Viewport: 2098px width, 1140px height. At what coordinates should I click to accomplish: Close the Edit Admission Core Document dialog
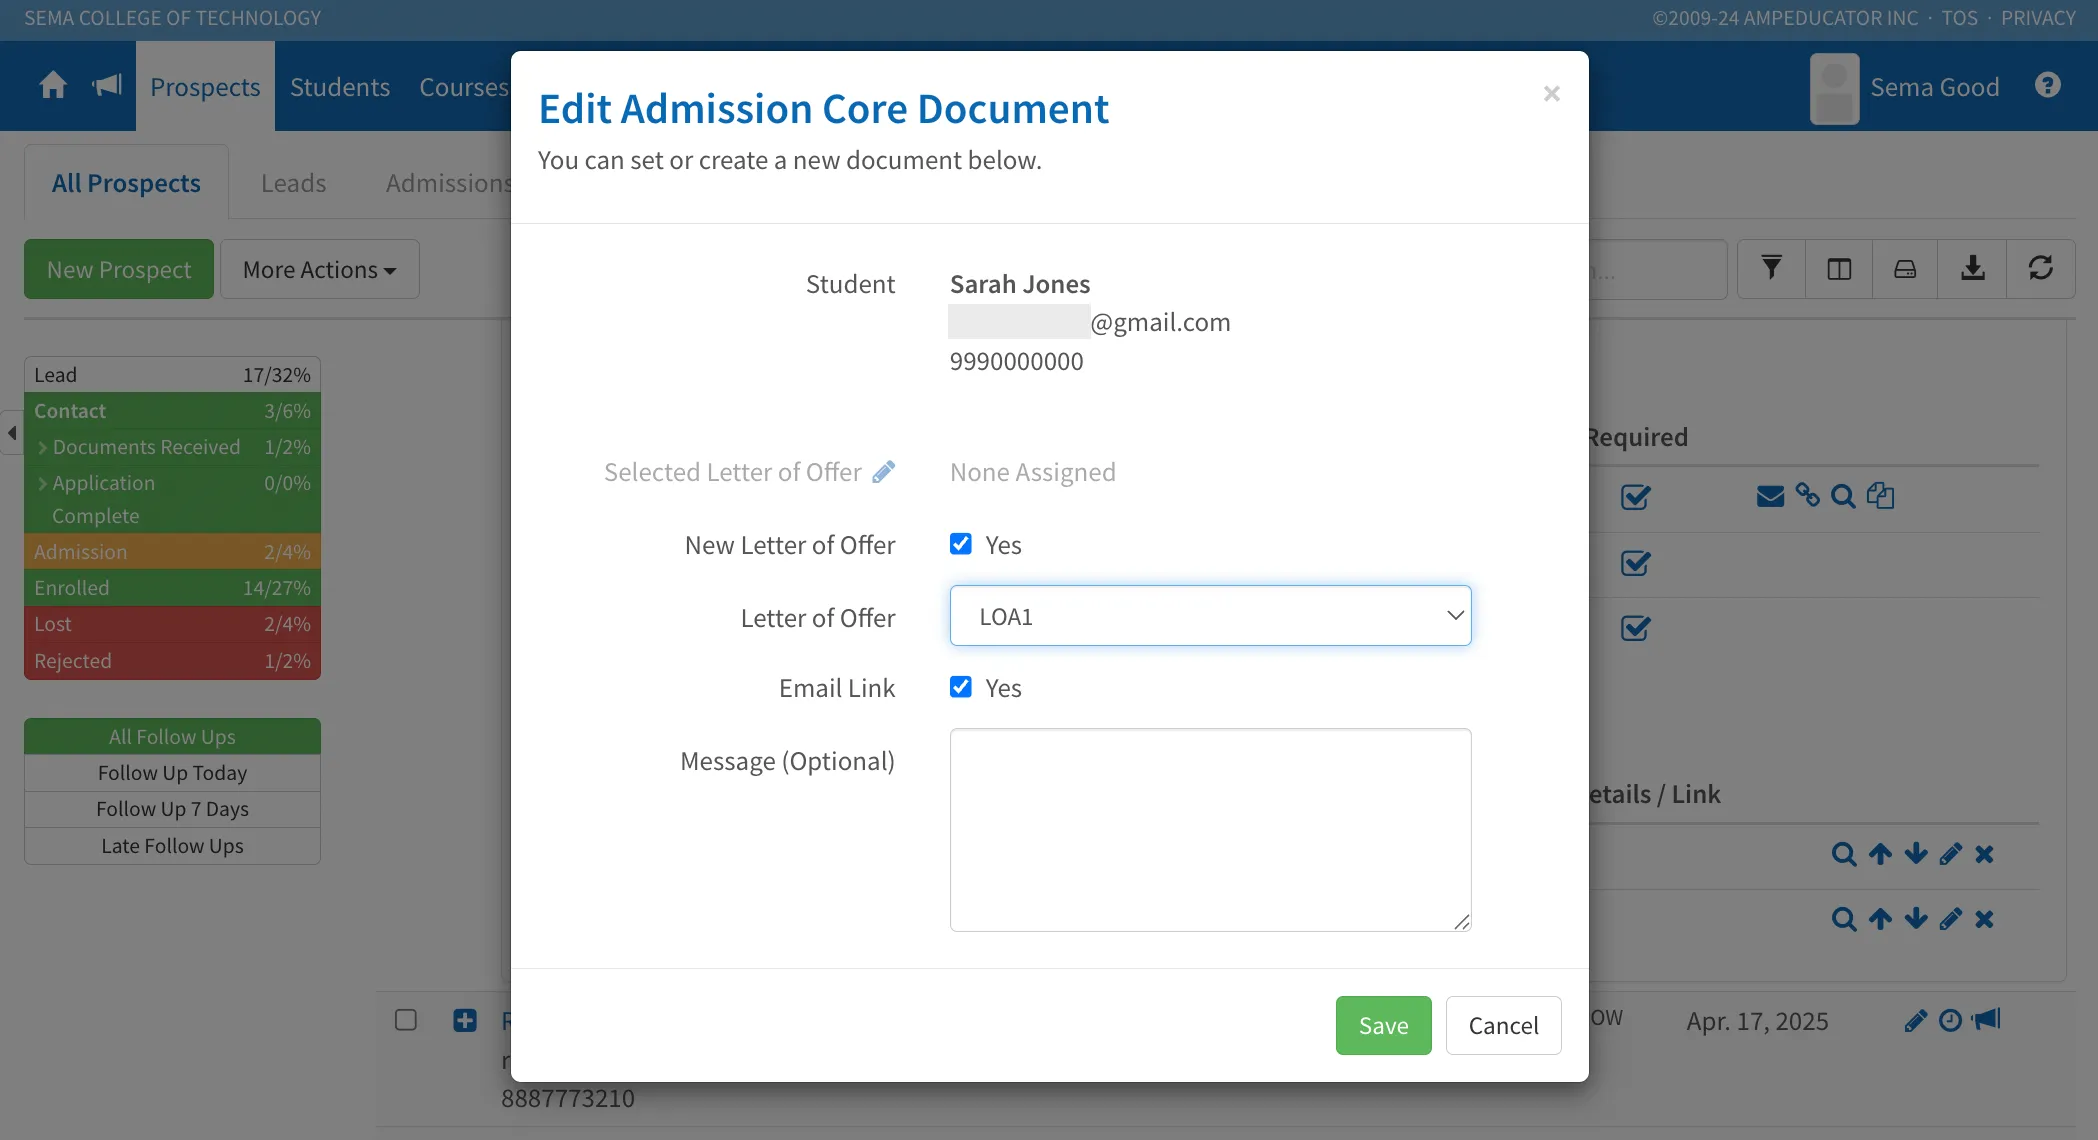pyautogui.click(x=1551, y=93)
